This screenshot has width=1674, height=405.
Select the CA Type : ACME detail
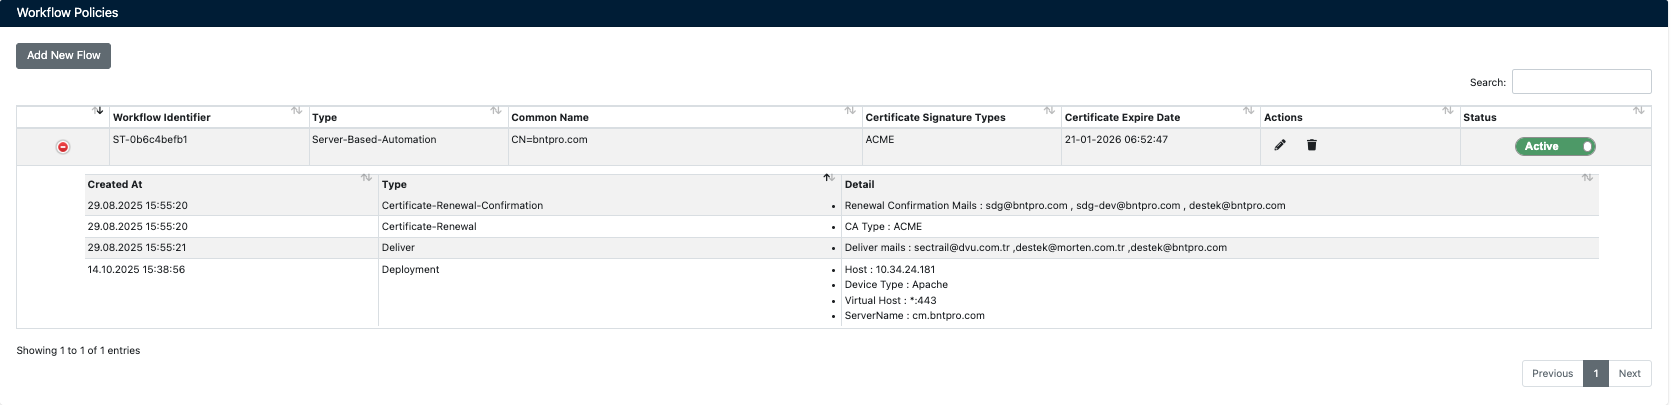(883, 227)
